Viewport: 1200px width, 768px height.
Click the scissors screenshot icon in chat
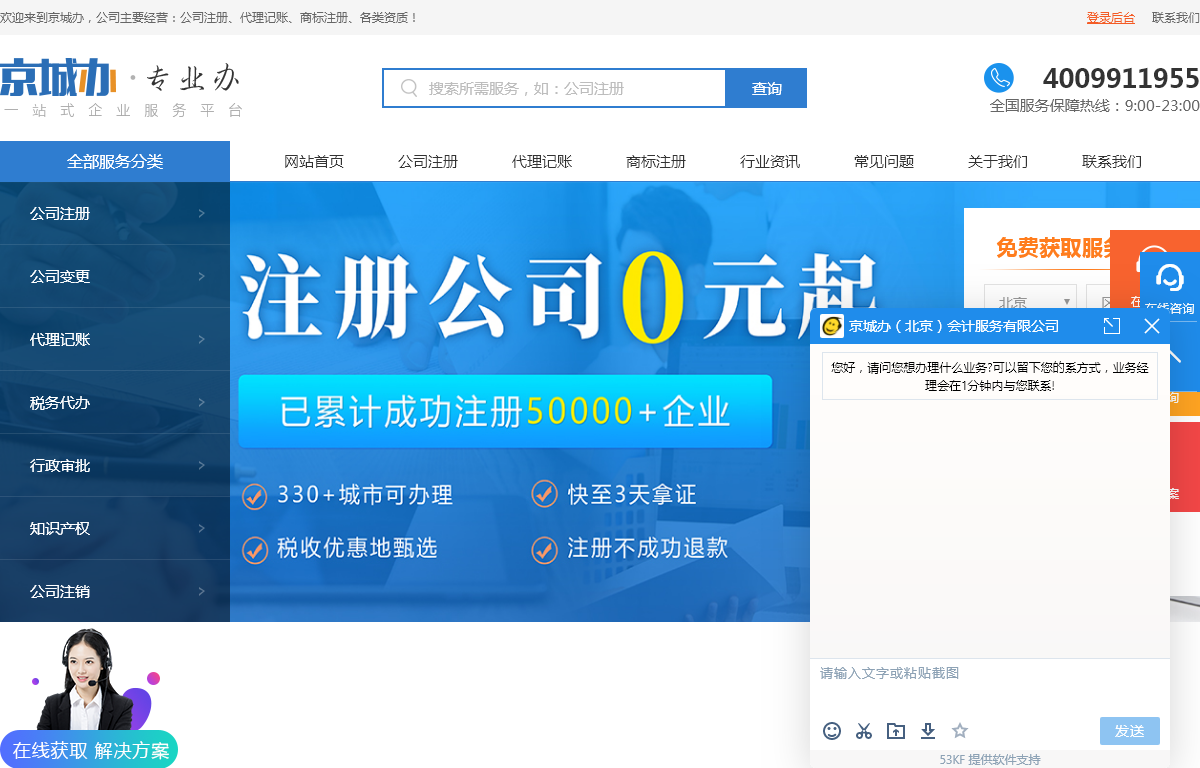pyautogui.click(x=864, y=731)
